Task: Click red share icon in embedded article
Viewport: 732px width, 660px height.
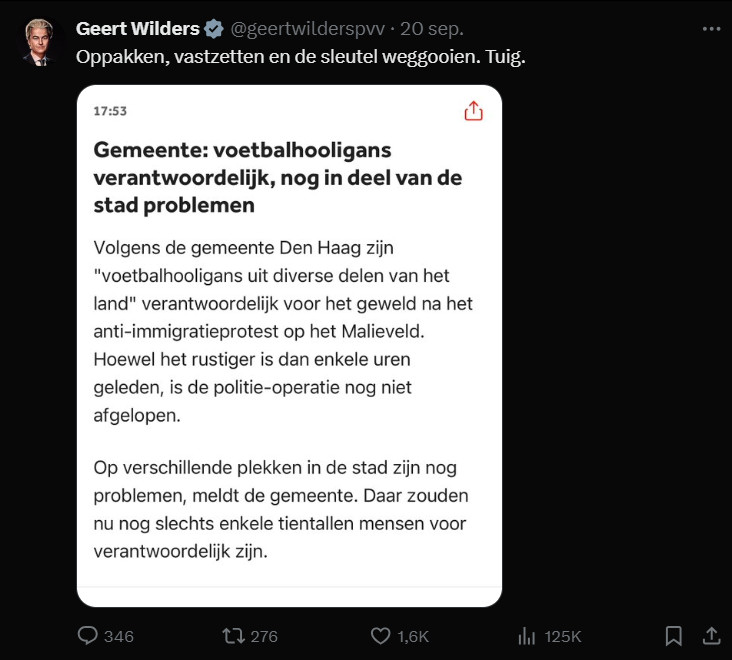Action: 473,112
